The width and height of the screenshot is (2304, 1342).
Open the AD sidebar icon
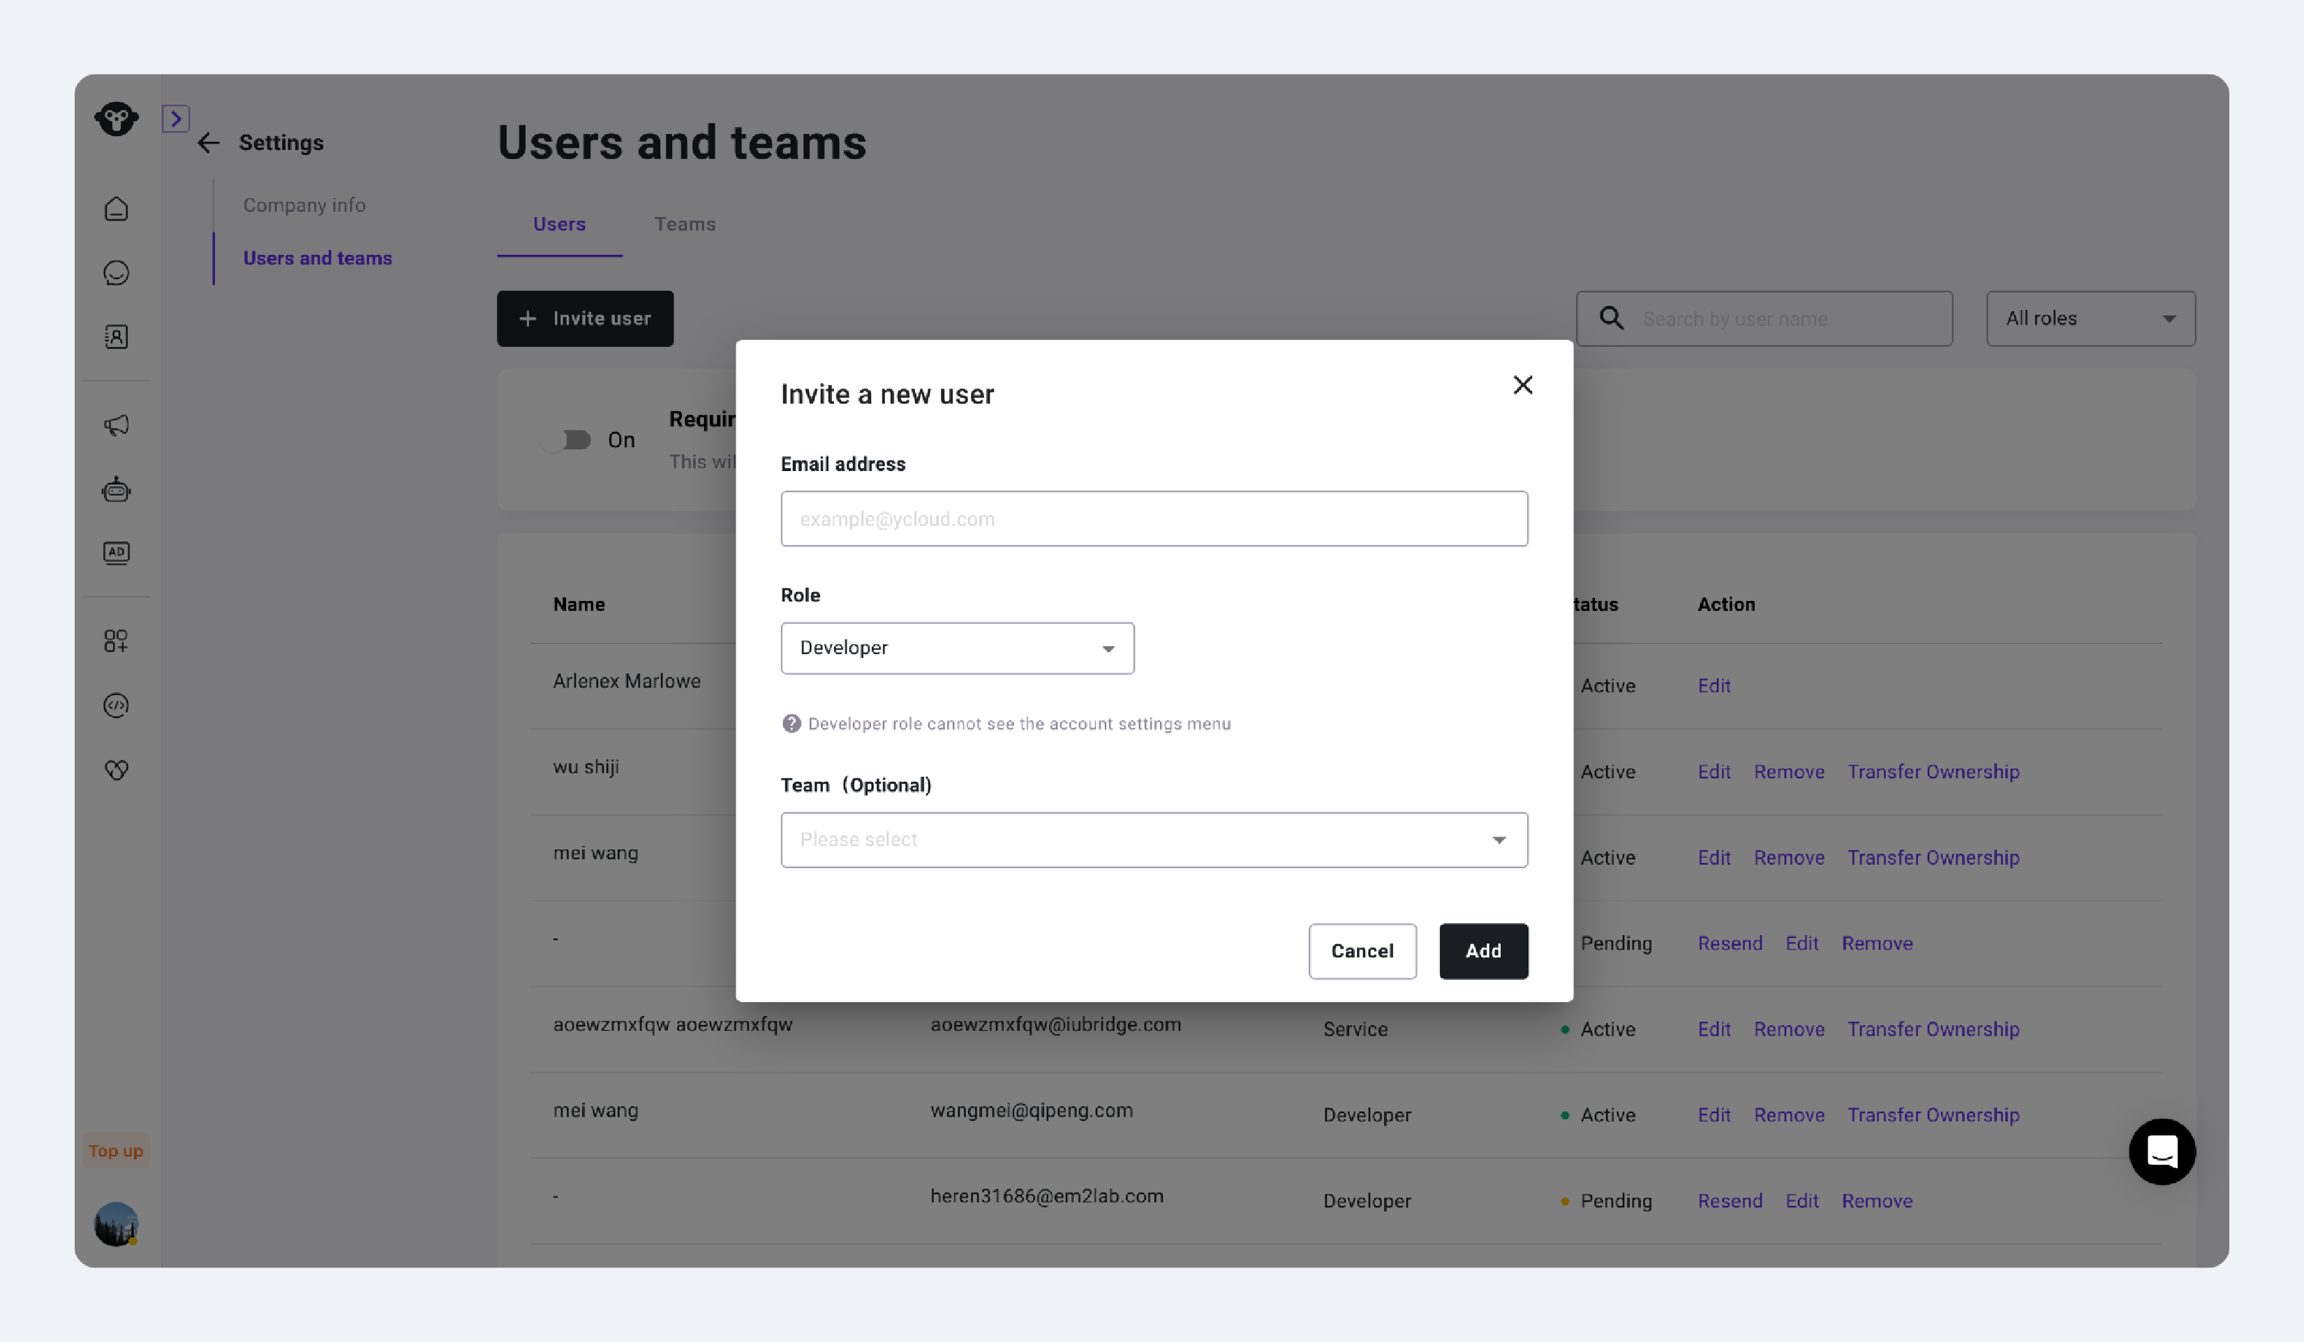(116, 553)
